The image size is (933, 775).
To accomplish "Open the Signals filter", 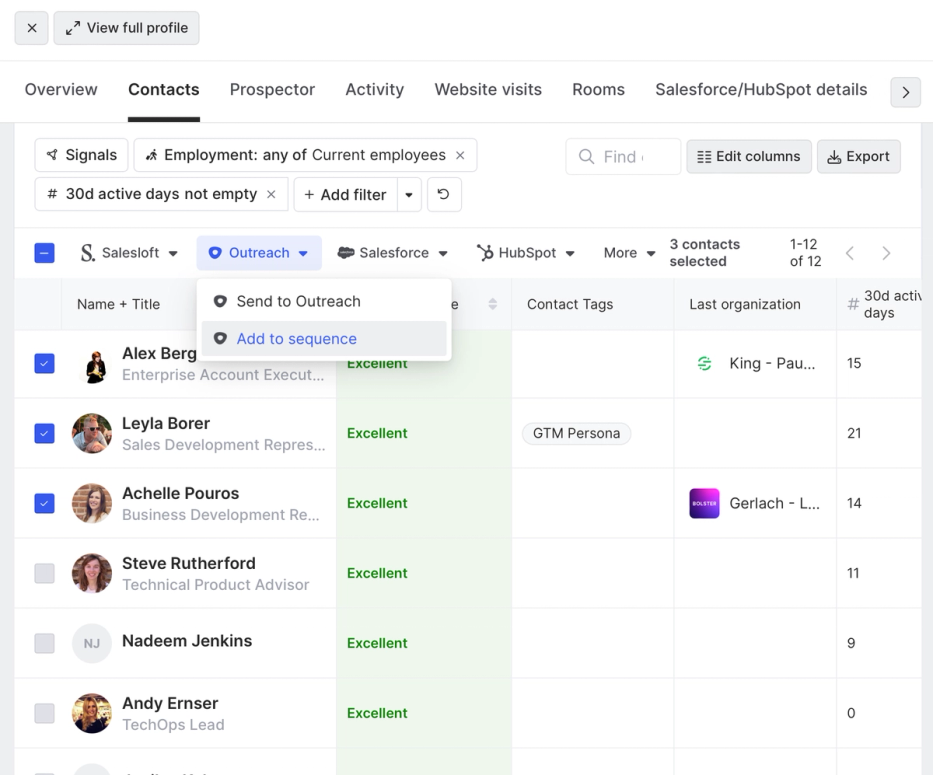I will coord(82,155).
